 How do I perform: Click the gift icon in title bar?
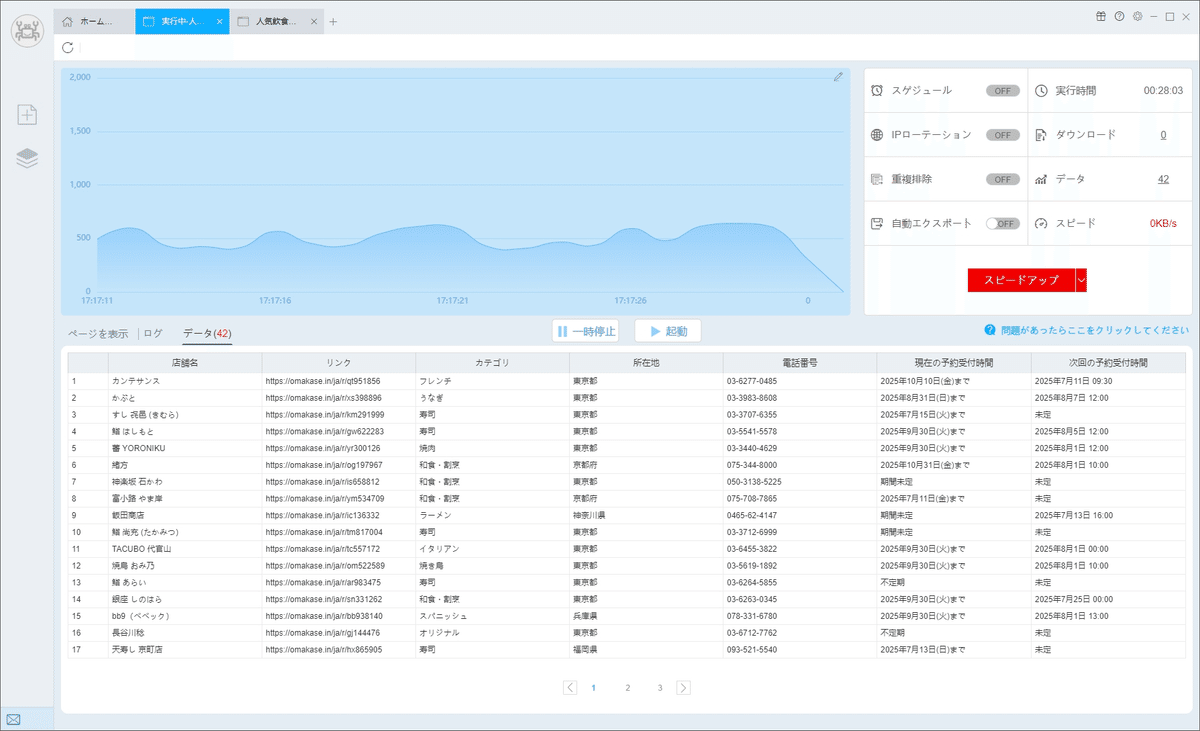coord(1101,16)
